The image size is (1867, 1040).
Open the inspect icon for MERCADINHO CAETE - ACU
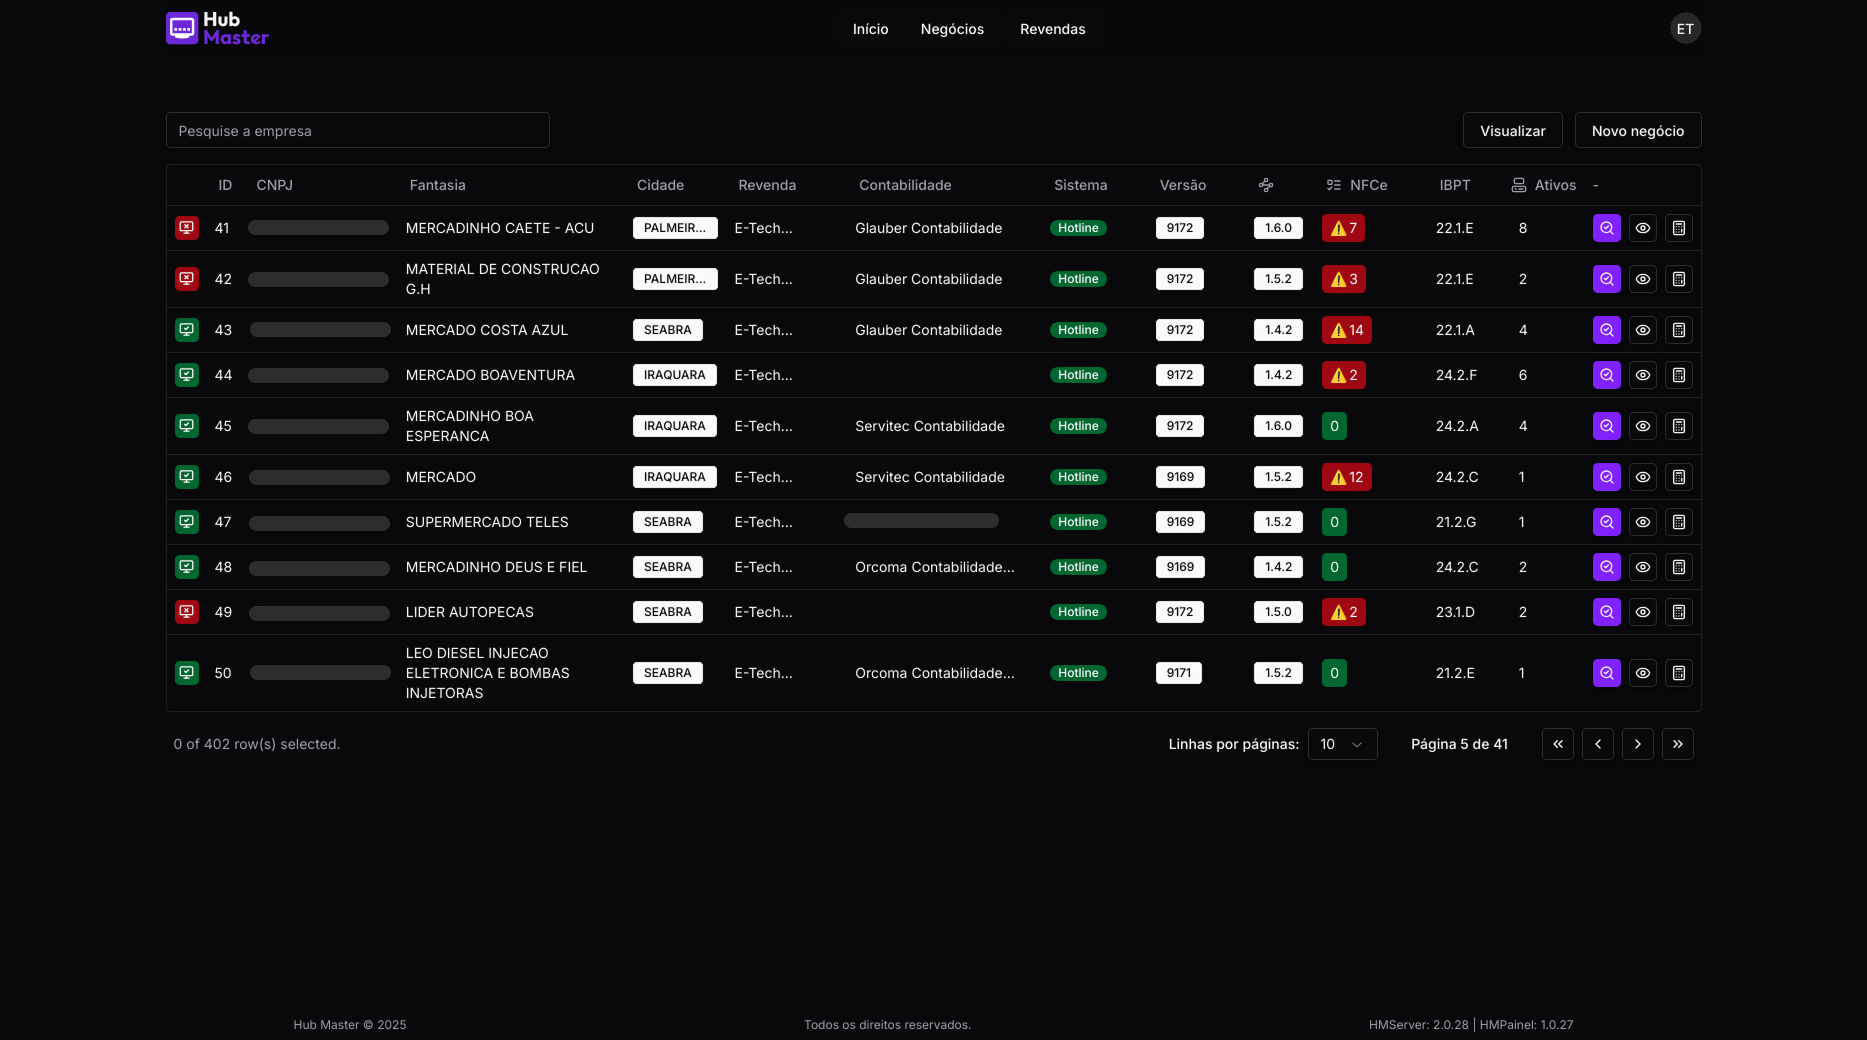point(1606,228)
